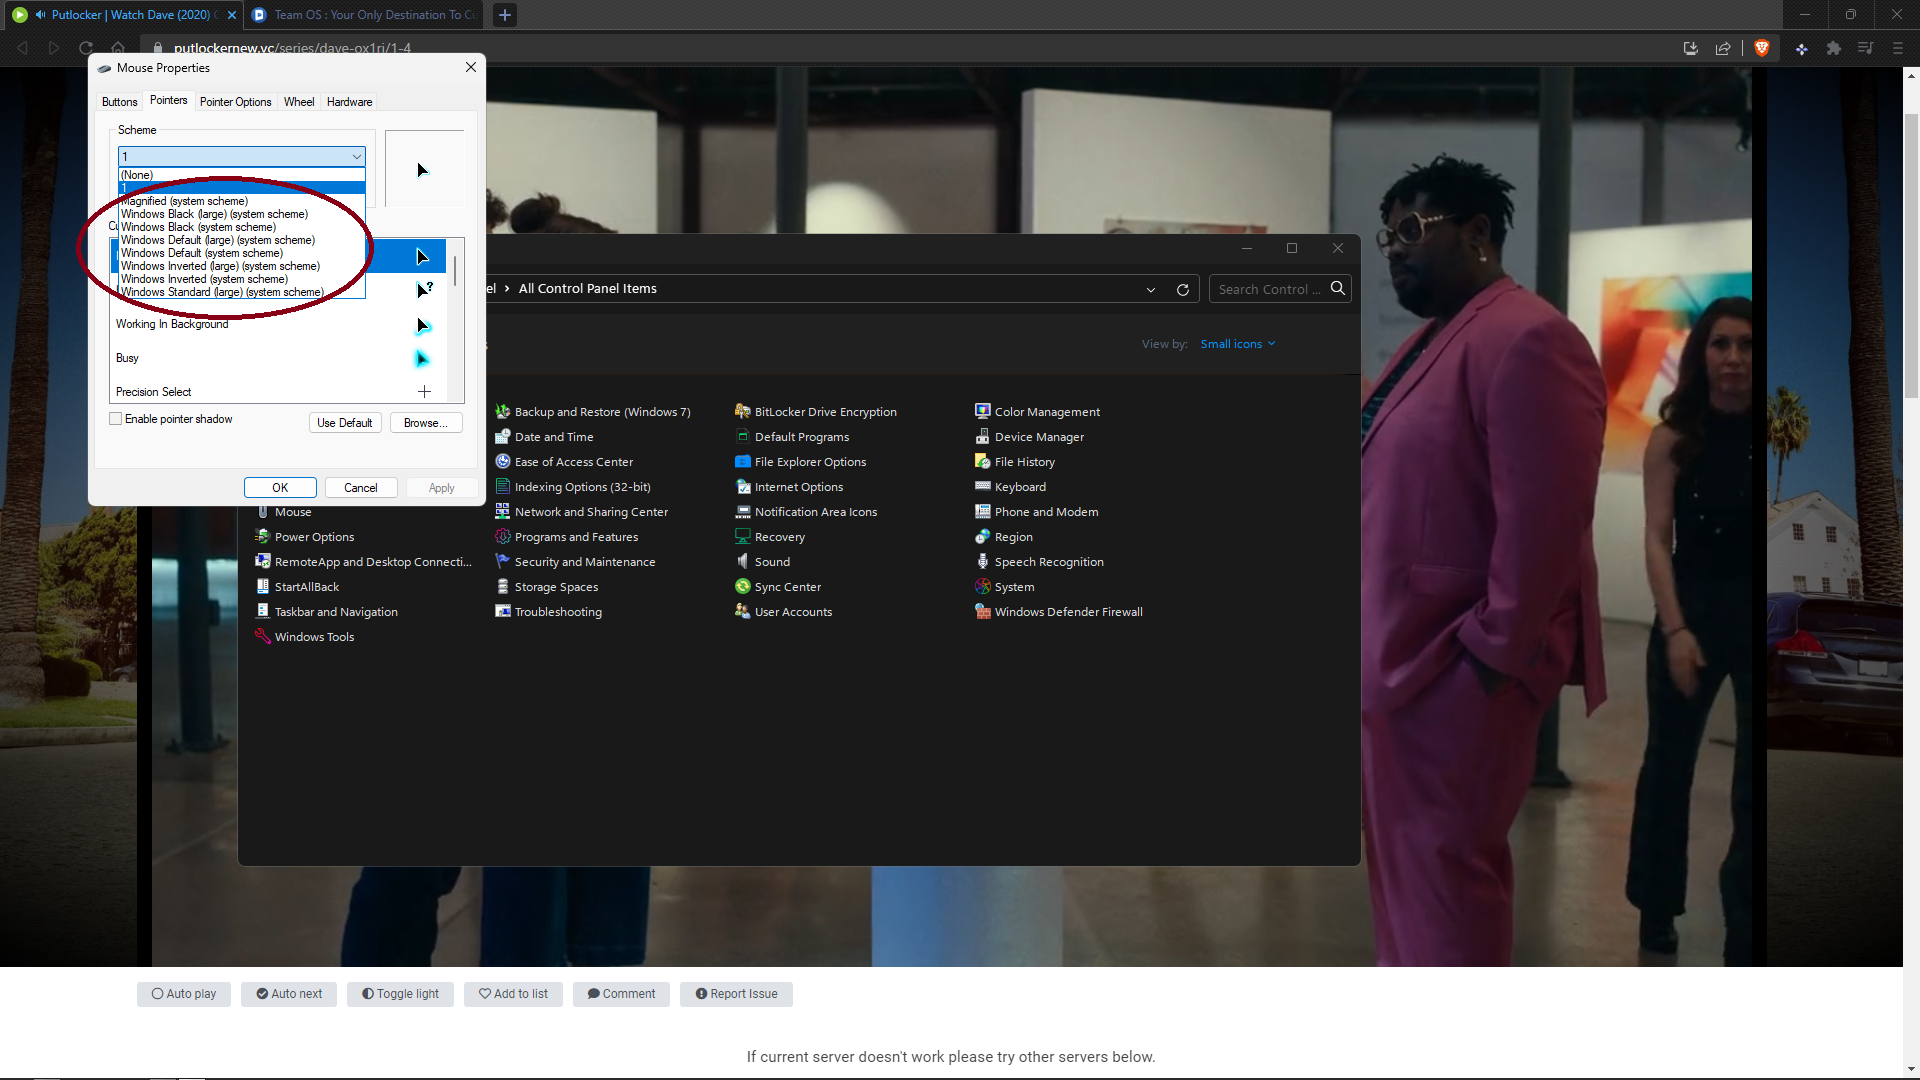Image resolution: width=1920 pixels, height=1080 pixels.
Task: Open Programs and Features icon
Action: coord(503,536)
